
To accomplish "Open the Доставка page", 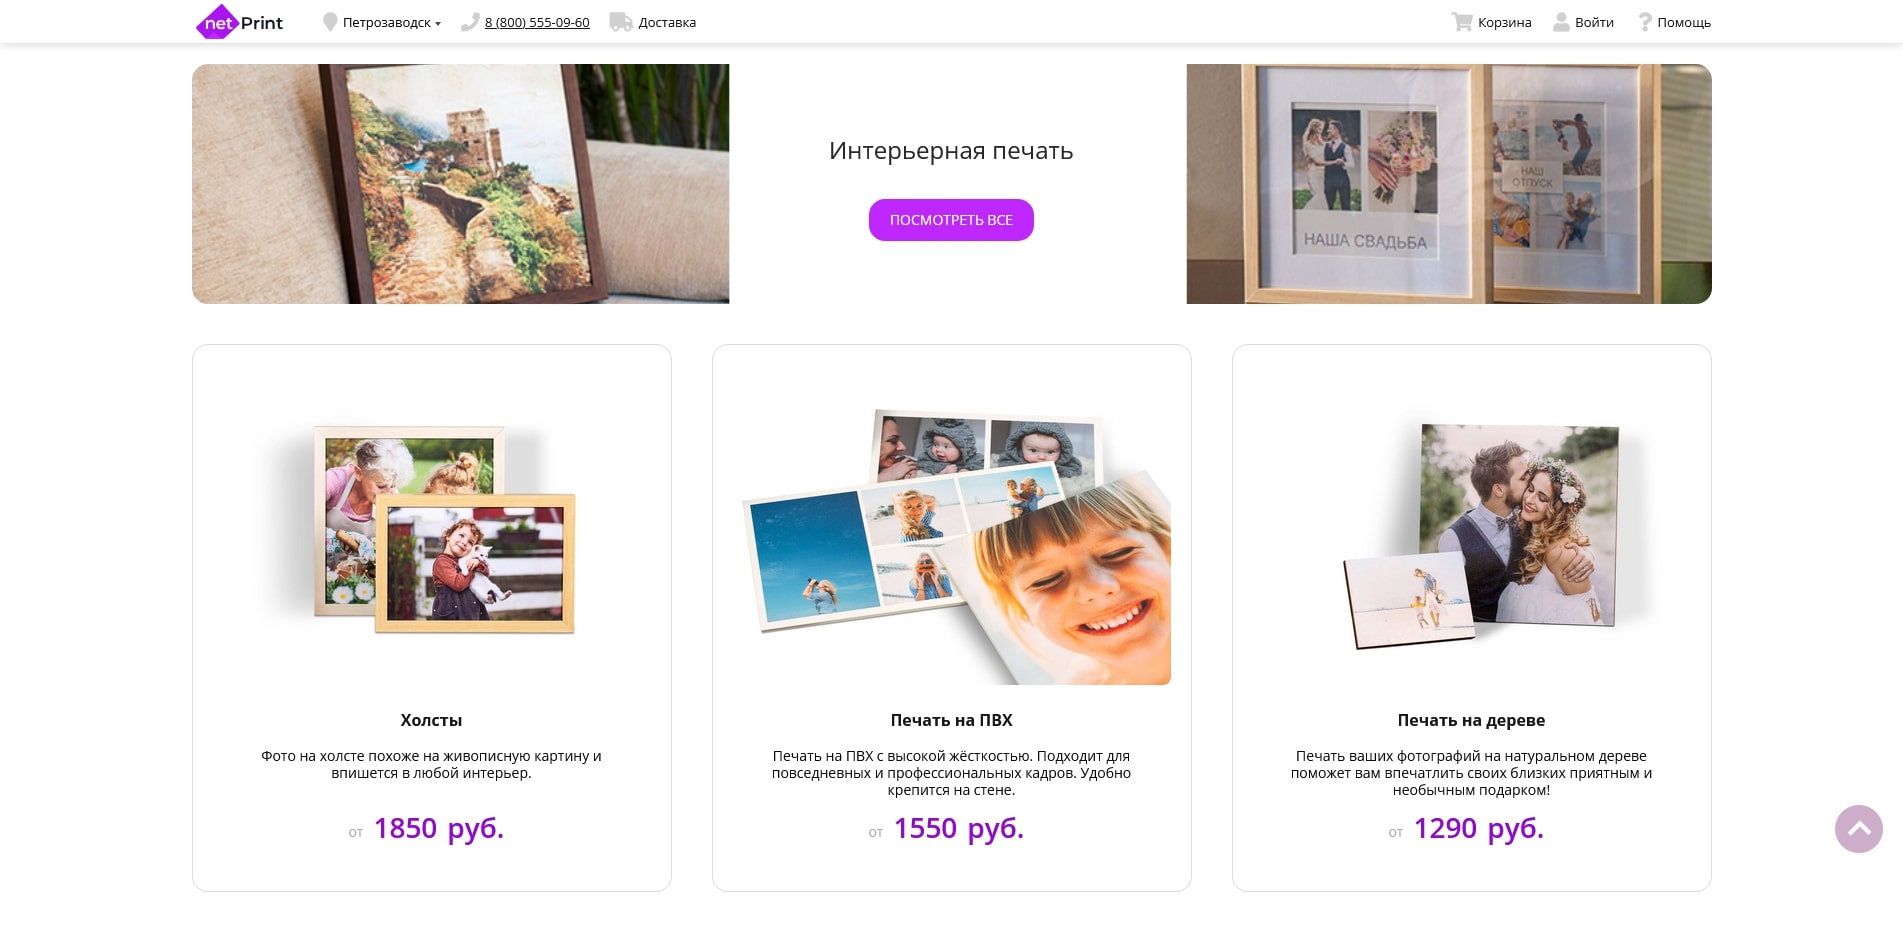I will pyautogui.click(x=667, y=22).
